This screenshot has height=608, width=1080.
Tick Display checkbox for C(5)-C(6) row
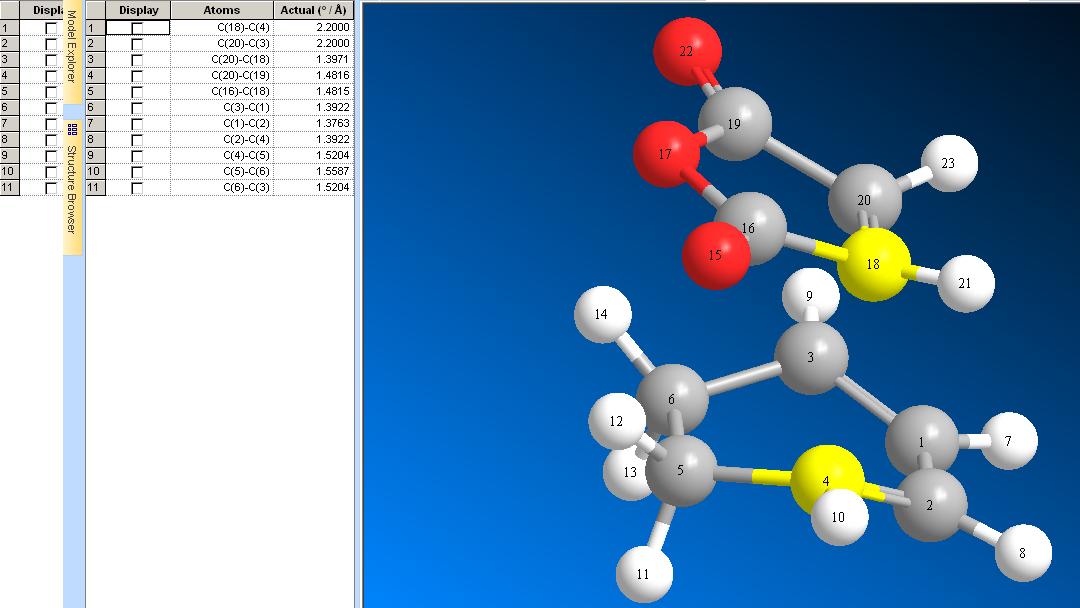coord(137,172)
